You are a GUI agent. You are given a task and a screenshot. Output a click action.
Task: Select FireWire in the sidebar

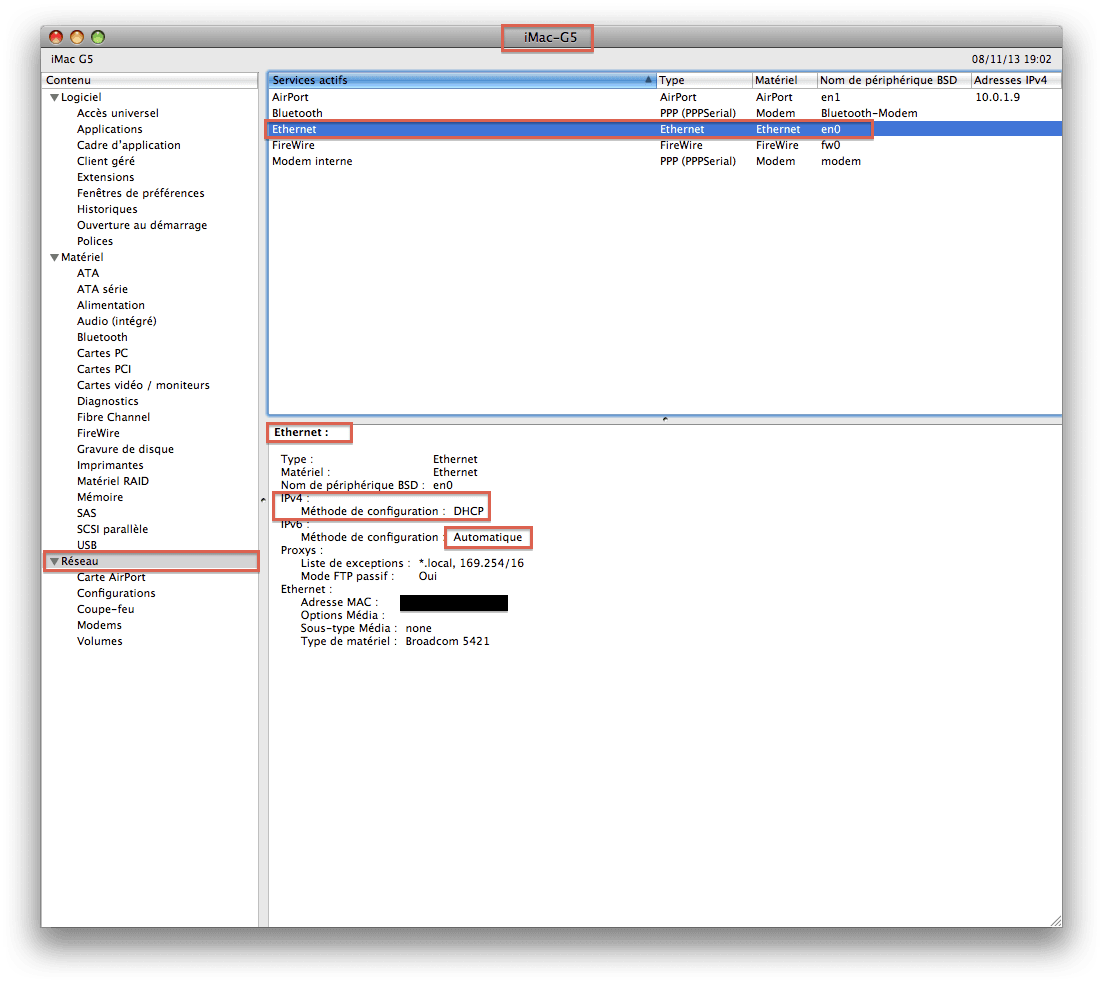click(x=98, y=433)
